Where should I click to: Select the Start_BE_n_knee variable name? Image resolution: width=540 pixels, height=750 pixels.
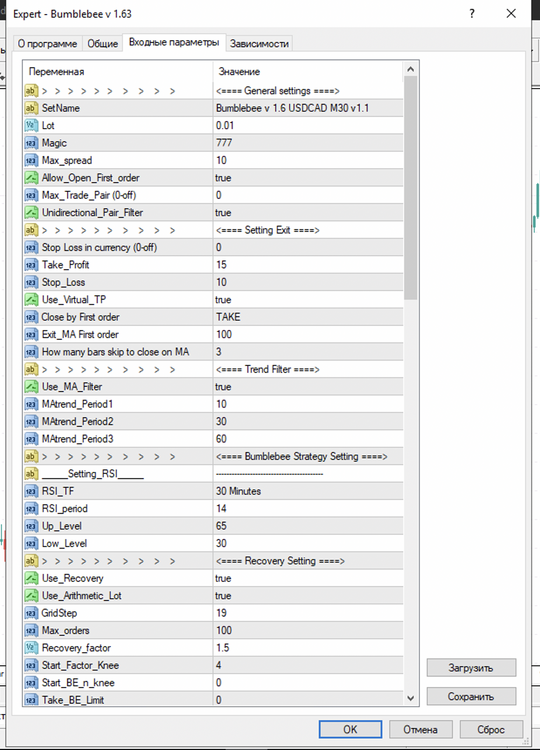coord(78,683)
